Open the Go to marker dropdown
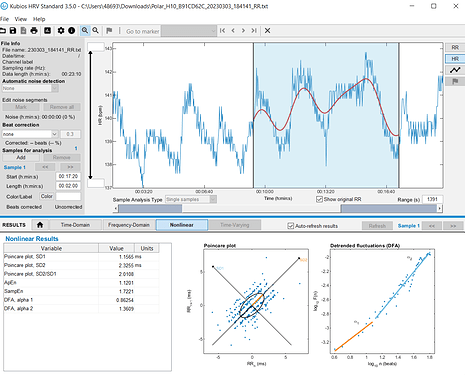Viewport: 465px width, 375px height. tap(189, 31)
